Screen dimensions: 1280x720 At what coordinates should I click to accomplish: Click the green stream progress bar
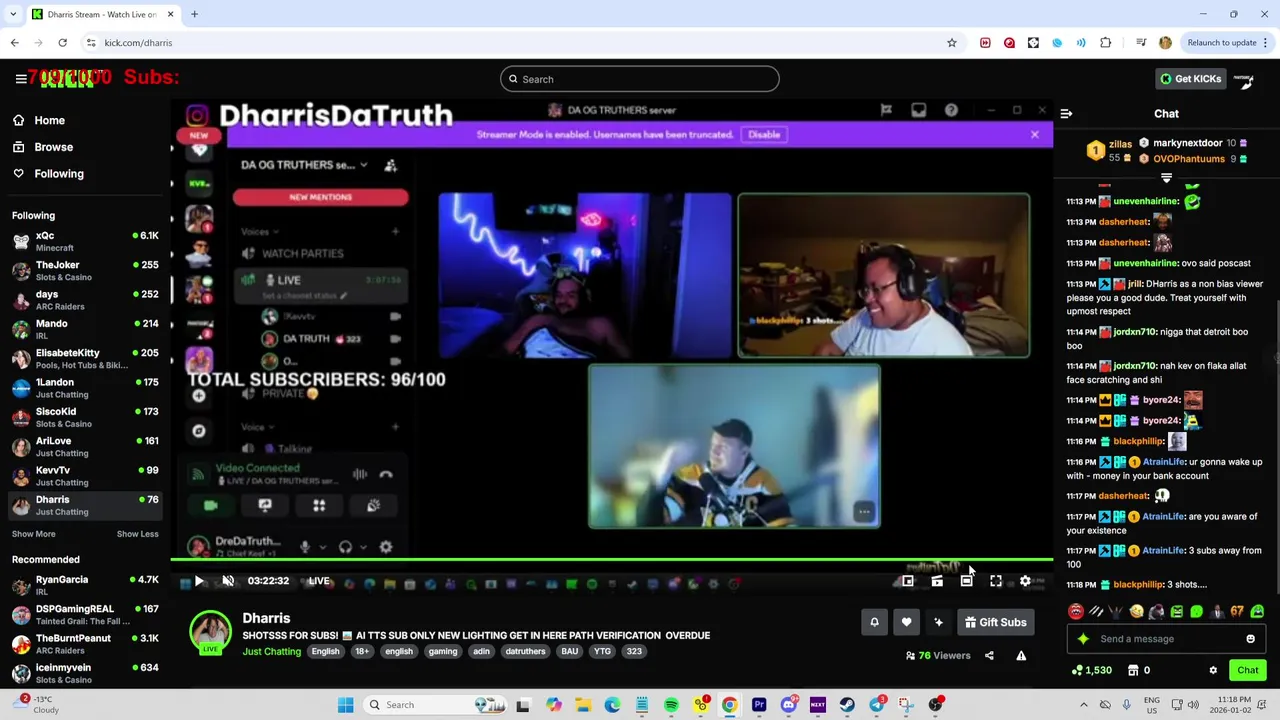[x=611, y=561]
